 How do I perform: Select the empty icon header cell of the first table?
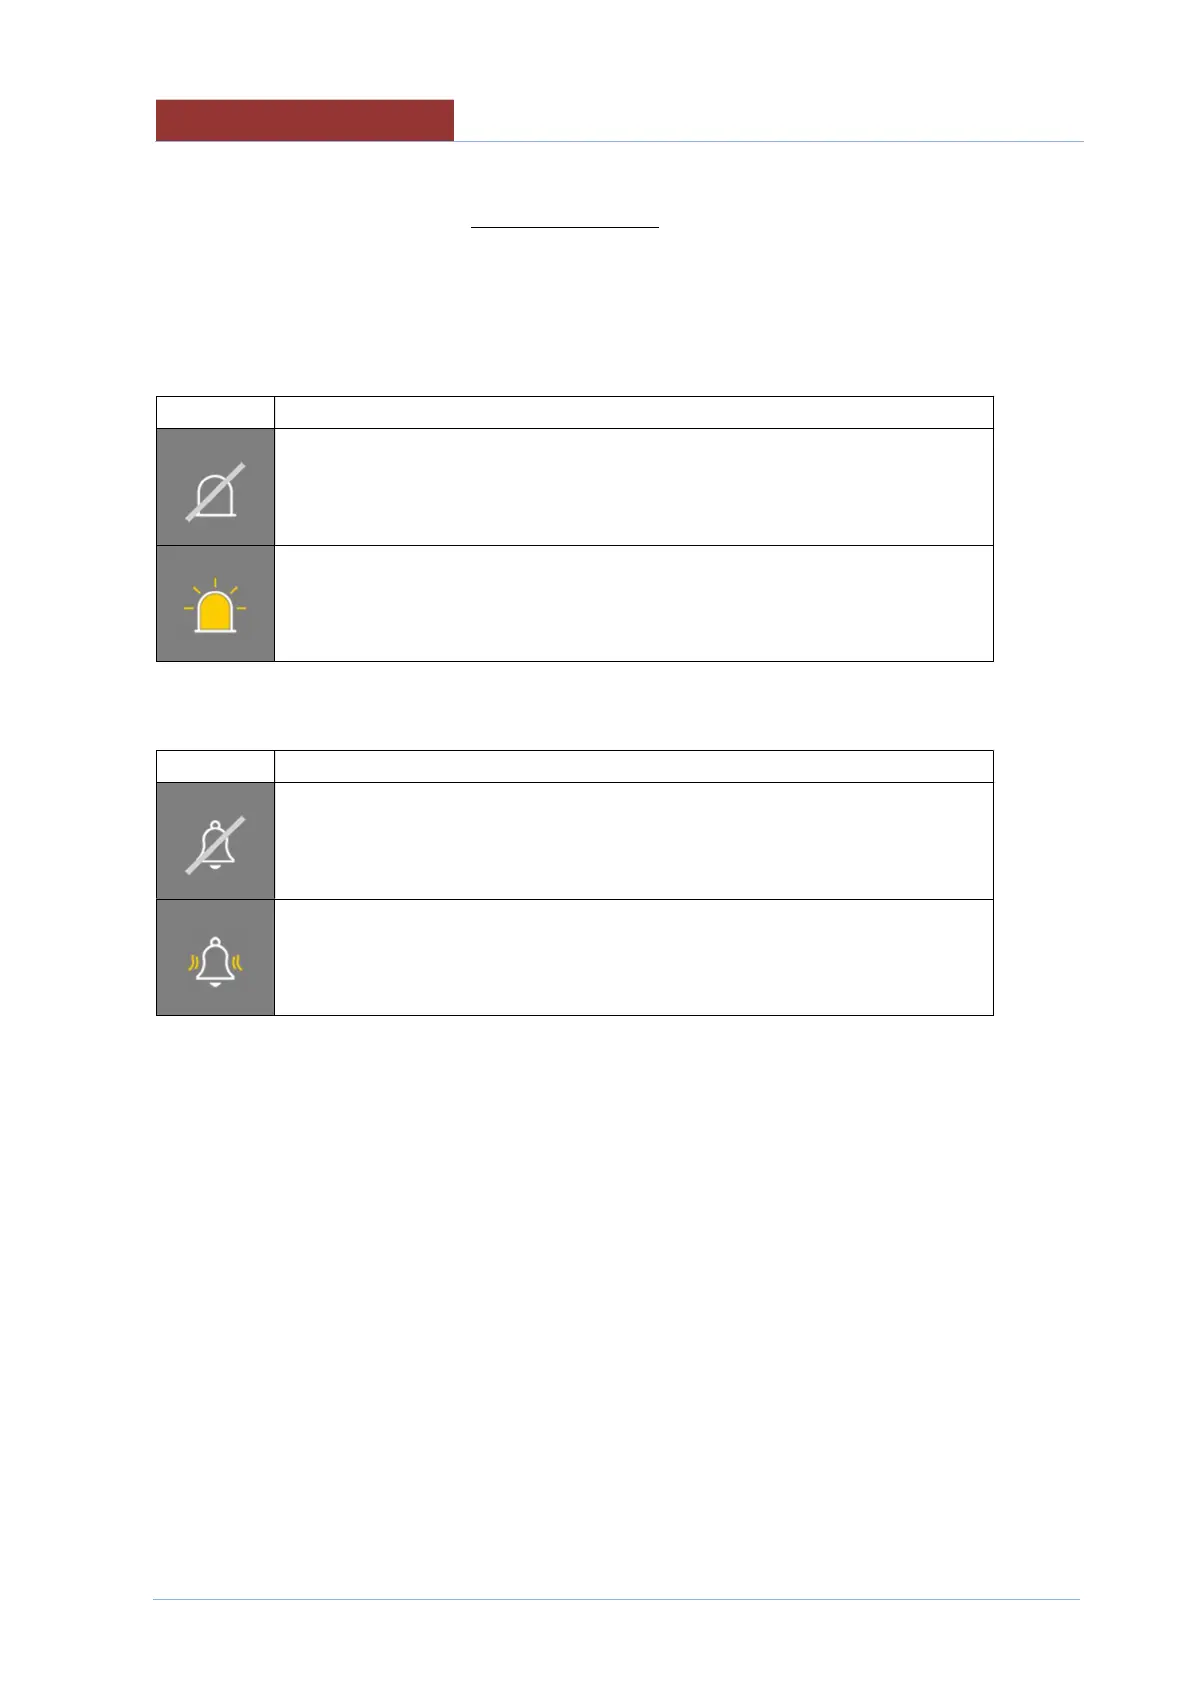tap(215, 412)
